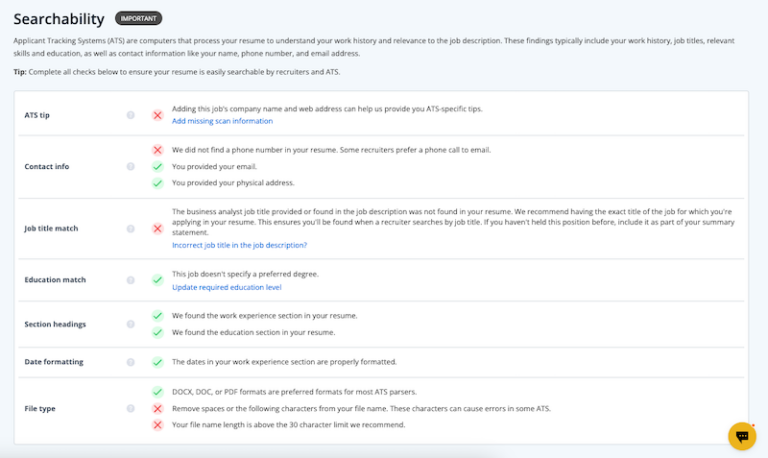The image size is (768, 458).
Task: Open Add missing scan information link
Action: pos(222,121)
